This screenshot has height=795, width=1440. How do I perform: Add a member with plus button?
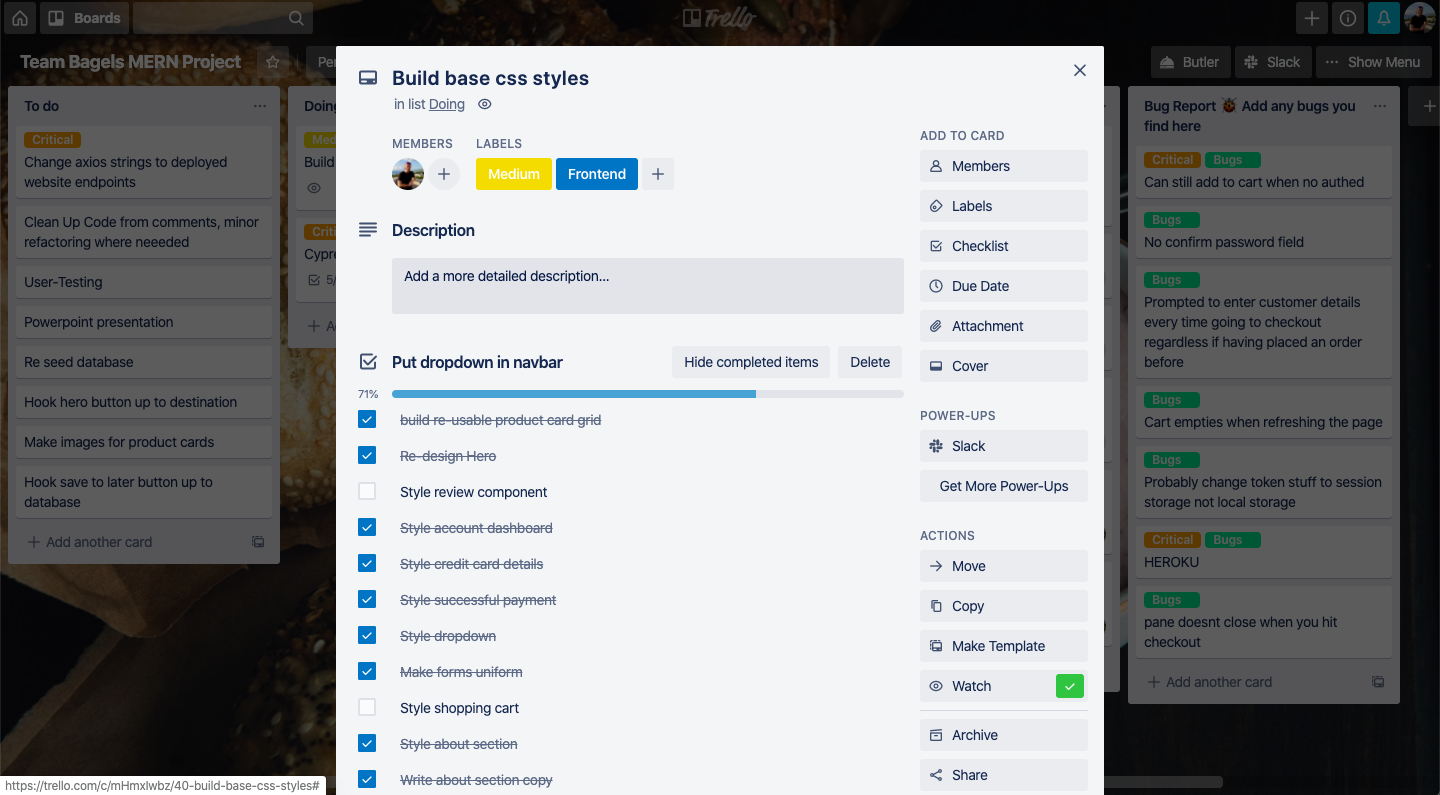point(443,174)
